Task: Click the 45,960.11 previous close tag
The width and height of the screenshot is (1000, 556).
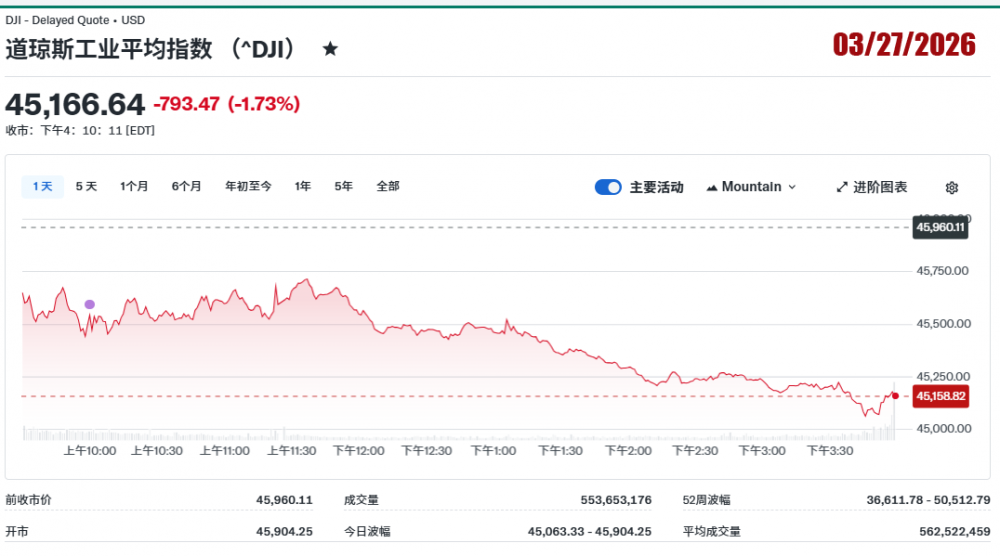Action: [940, 227]
